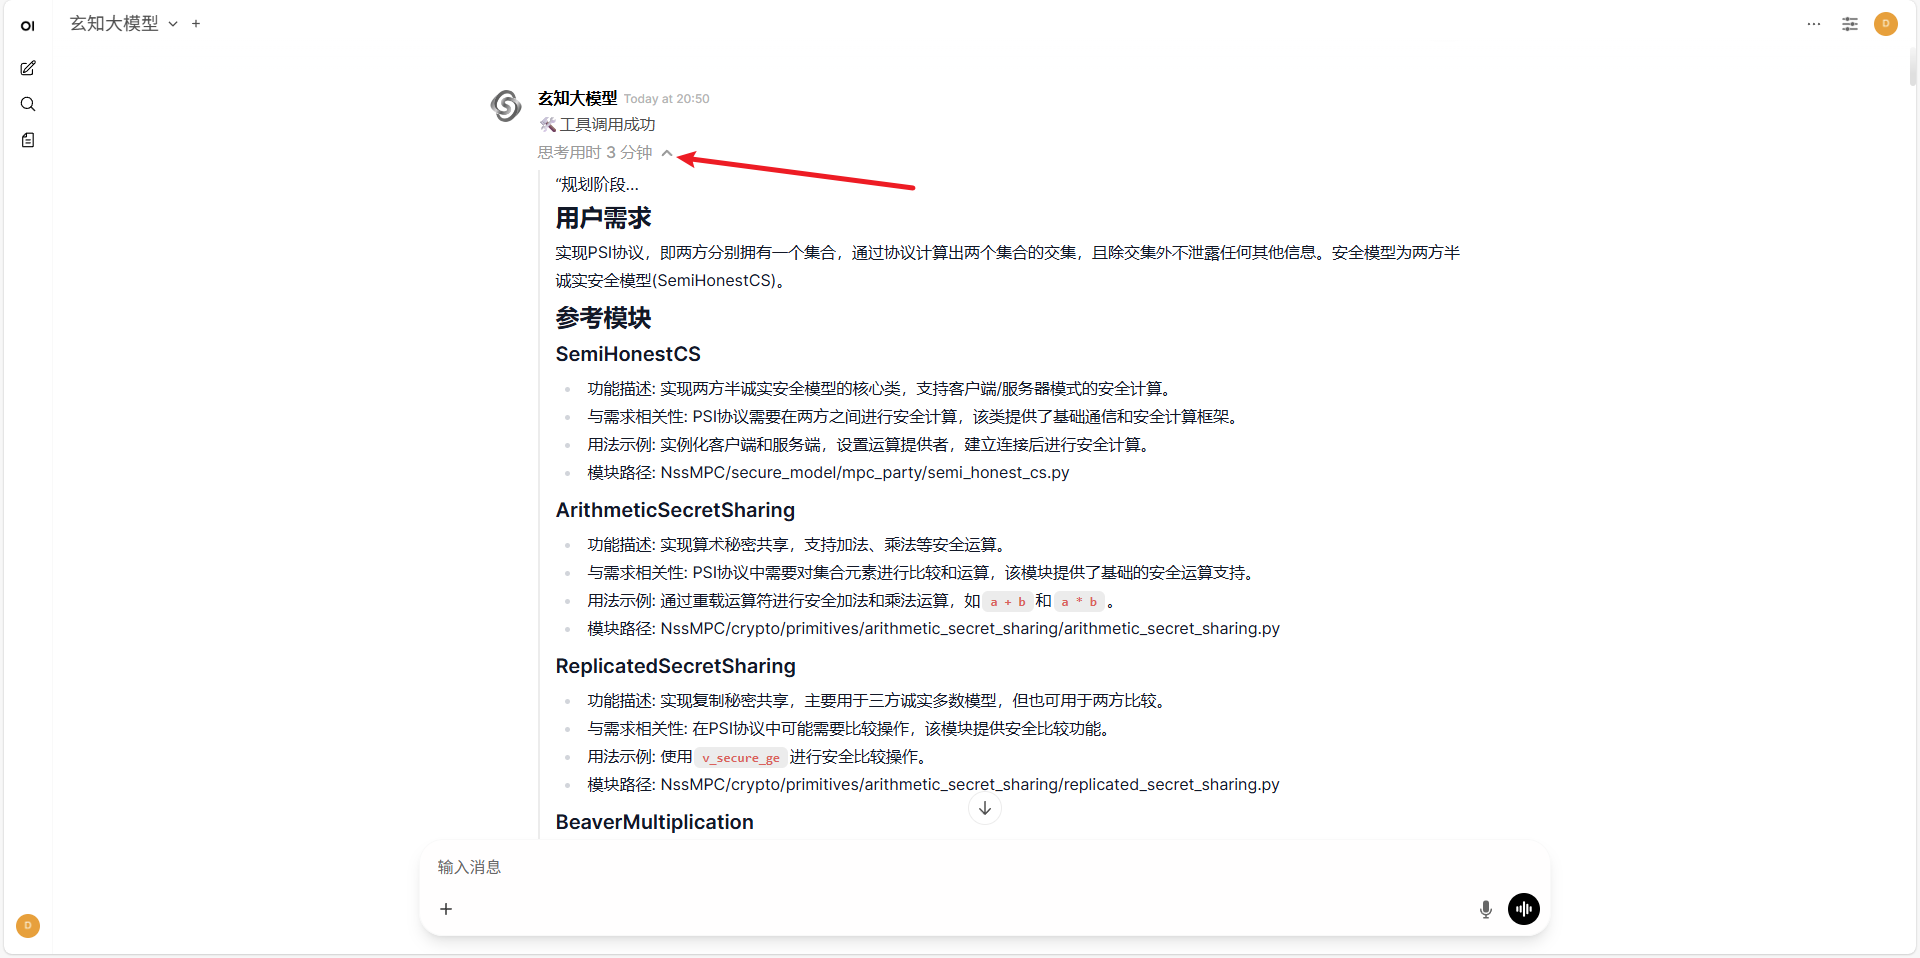Click the message timestamp Today at 20:50
Screen dimensions: 1920x958
point(667,99)
